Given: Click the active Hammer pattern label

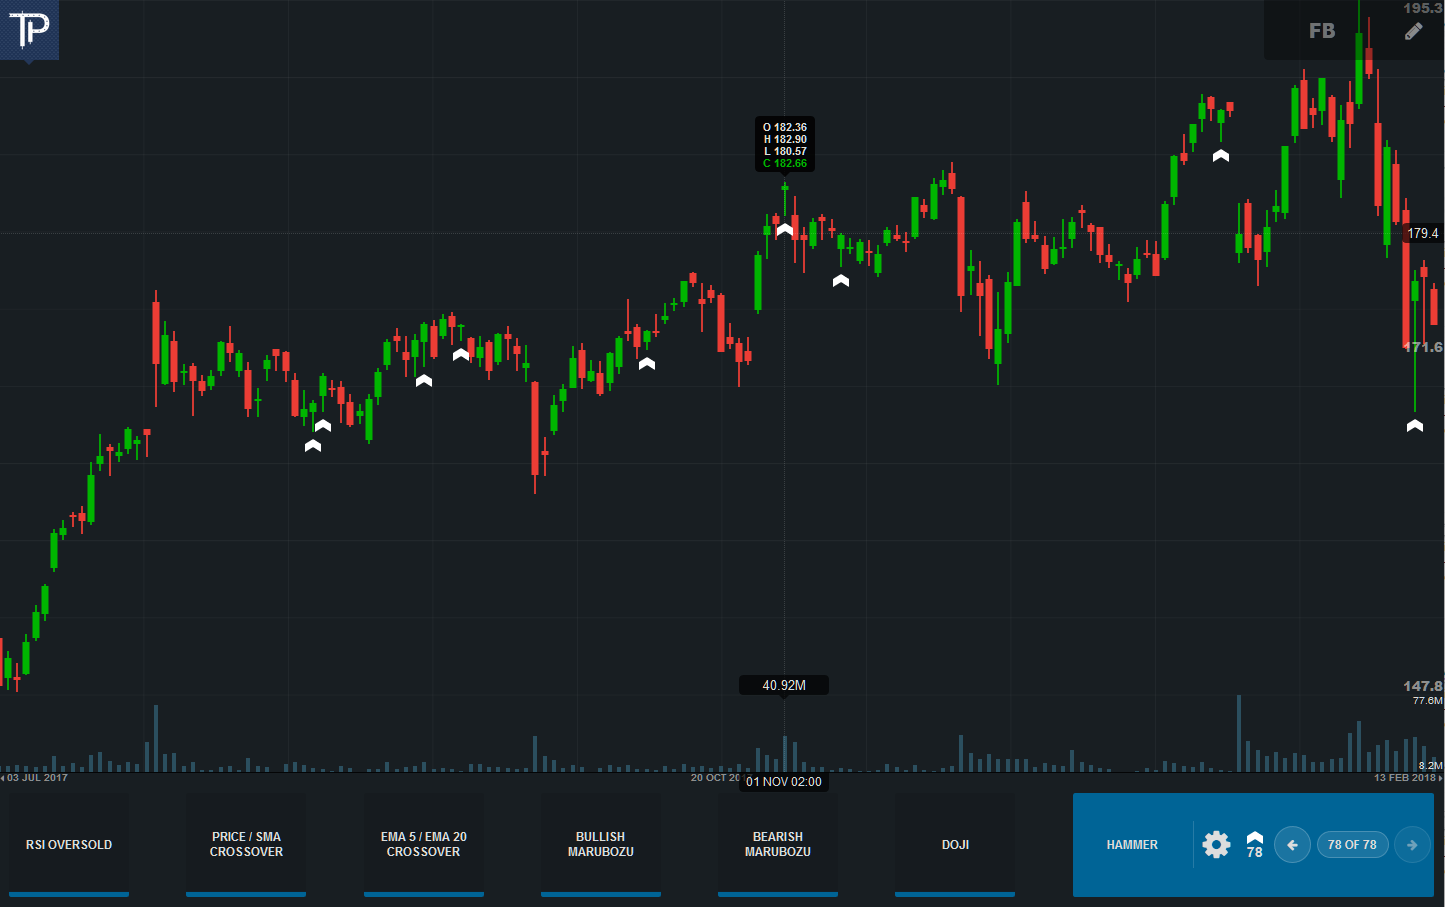Looking at the screenshot, I should click(x=1132, y=845).
